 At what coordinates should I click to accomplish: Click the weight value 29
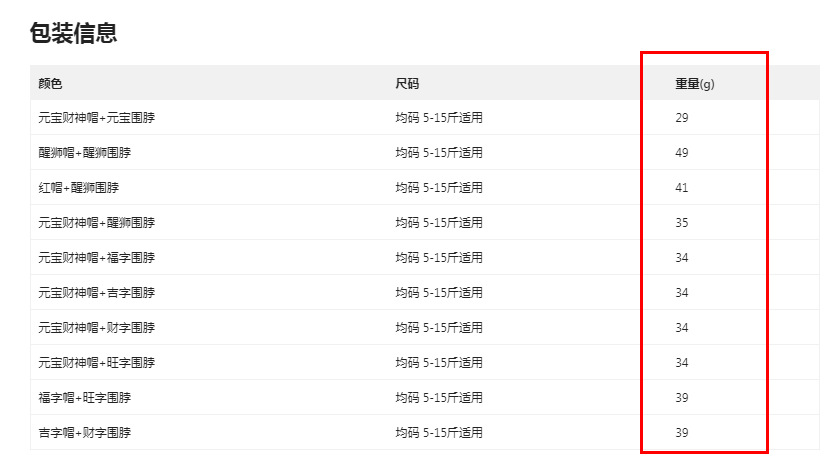tap(682, 118)
